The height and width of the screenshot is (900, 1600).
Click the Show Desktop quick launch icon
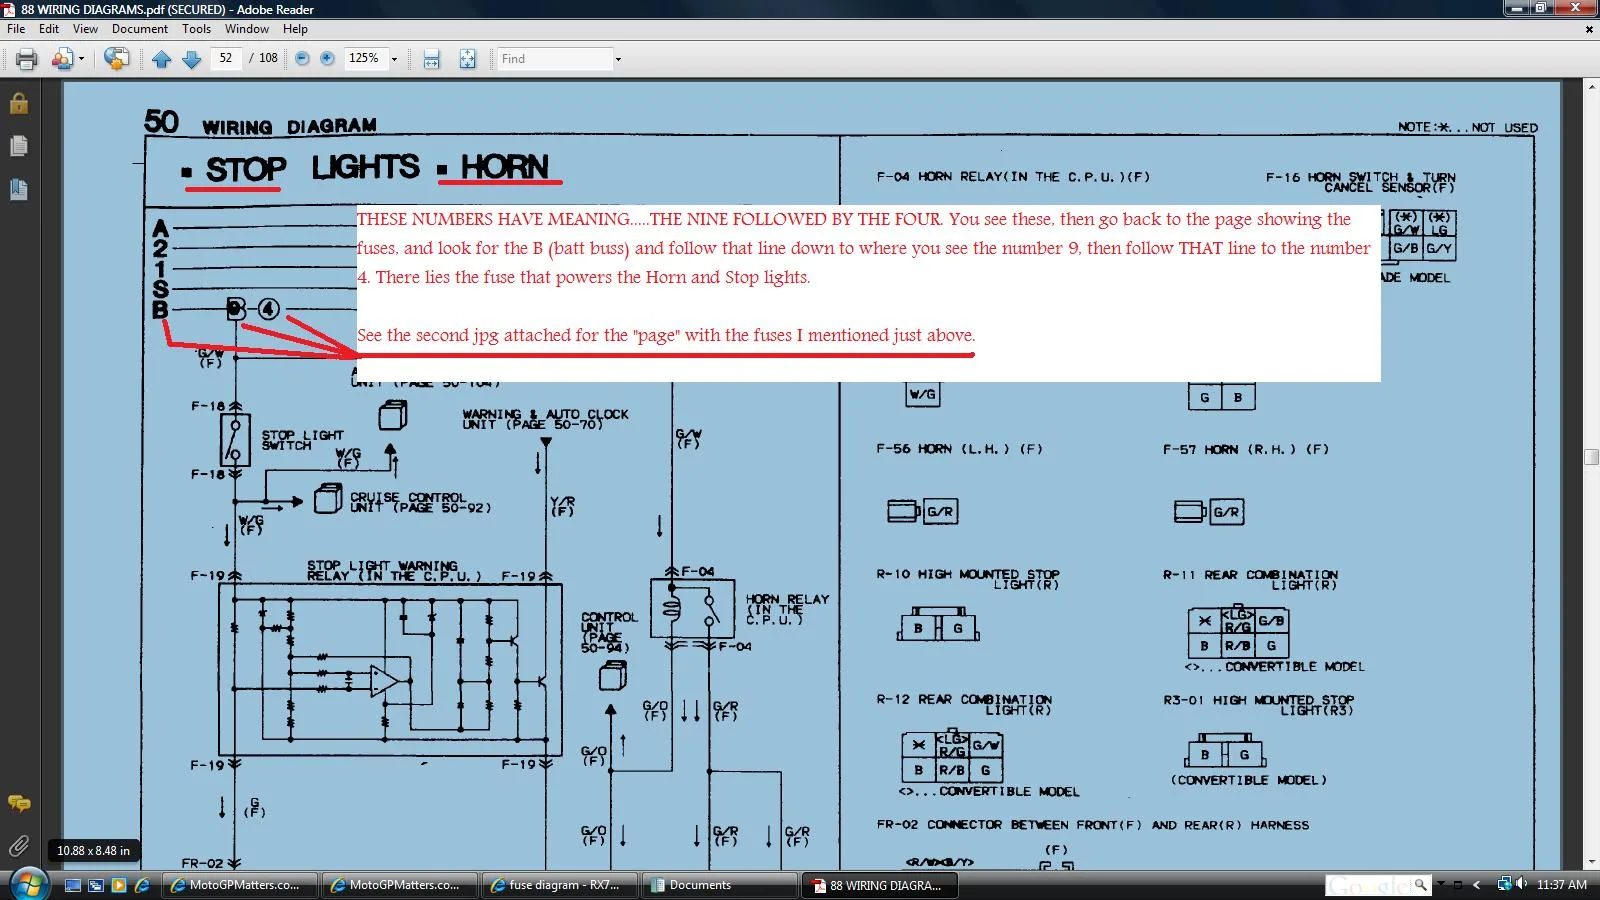[73, 885]
